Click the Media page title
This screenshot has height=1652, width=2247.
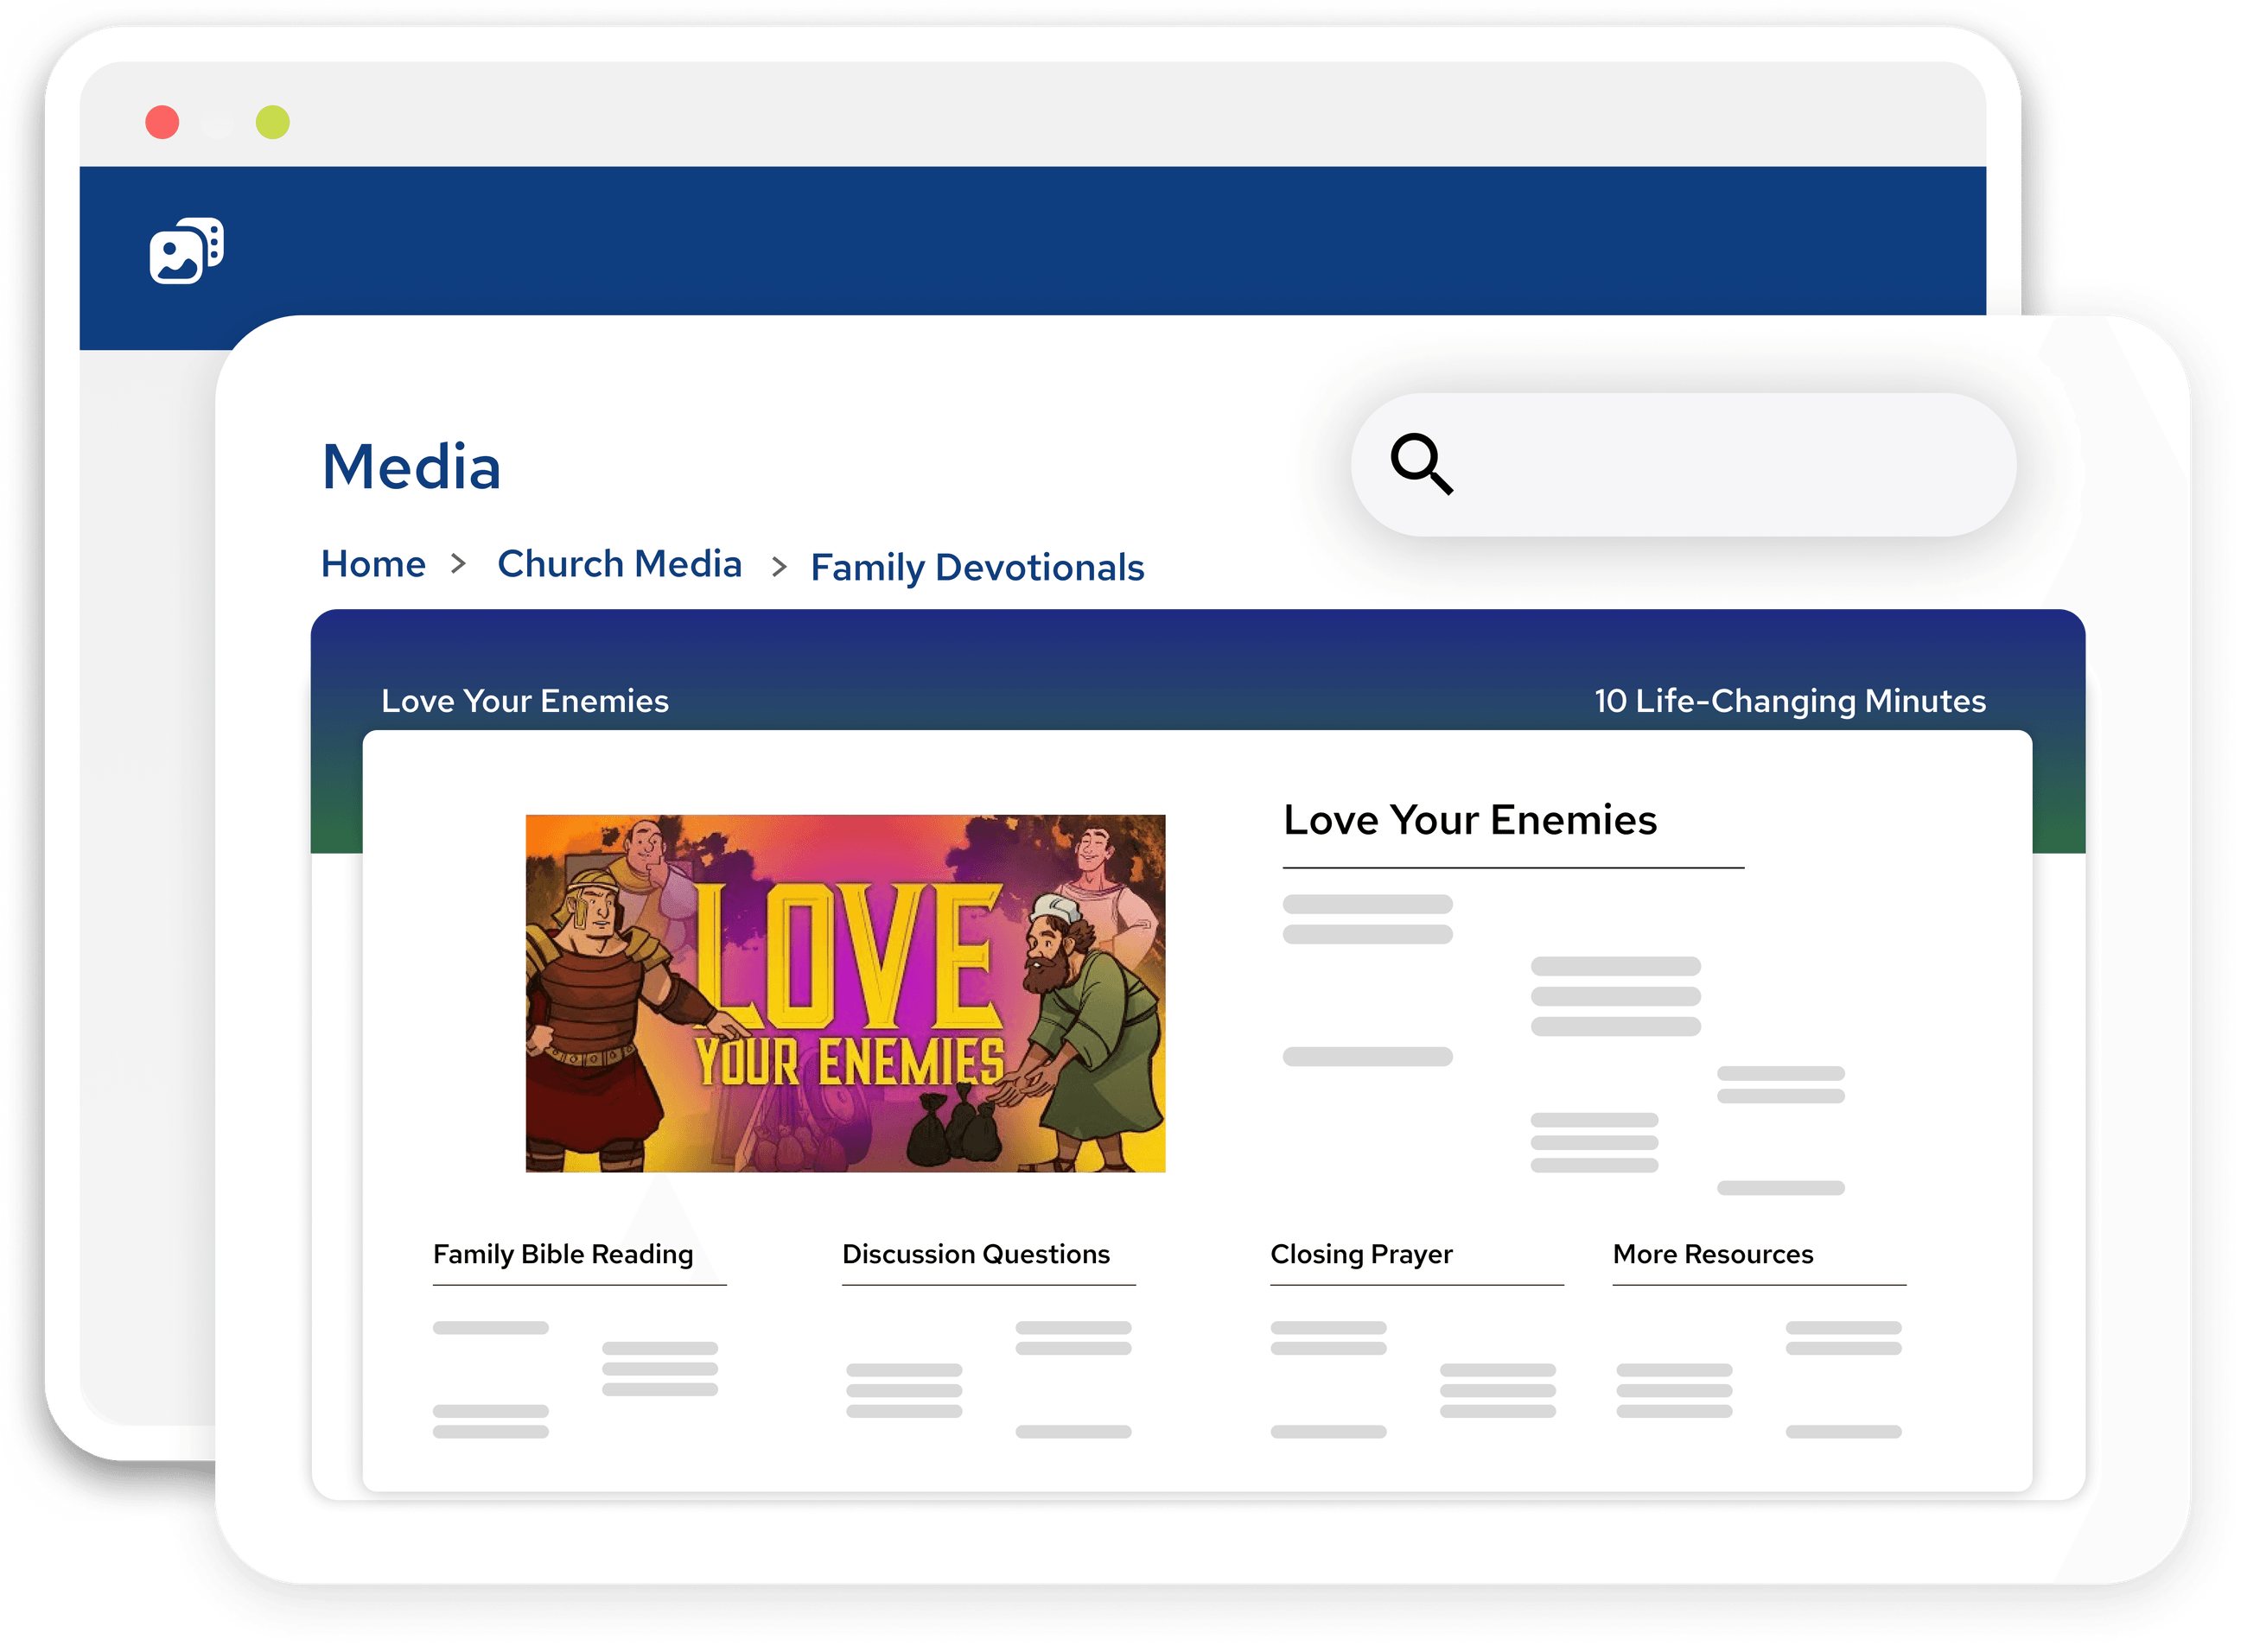click(x=411, y=467)
